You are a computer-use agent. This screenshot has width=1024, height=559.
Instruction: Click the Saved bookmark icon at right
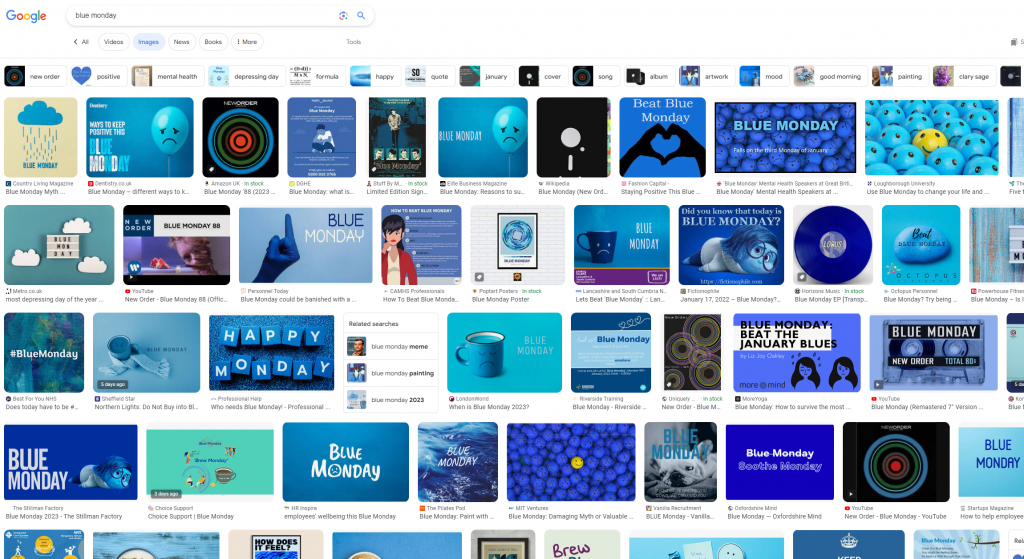1012,42
